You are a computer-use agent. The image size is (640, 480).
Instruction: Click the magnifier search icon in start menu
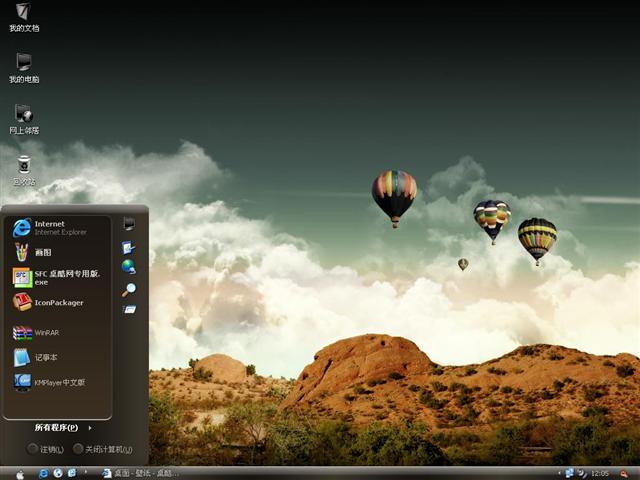129,289
